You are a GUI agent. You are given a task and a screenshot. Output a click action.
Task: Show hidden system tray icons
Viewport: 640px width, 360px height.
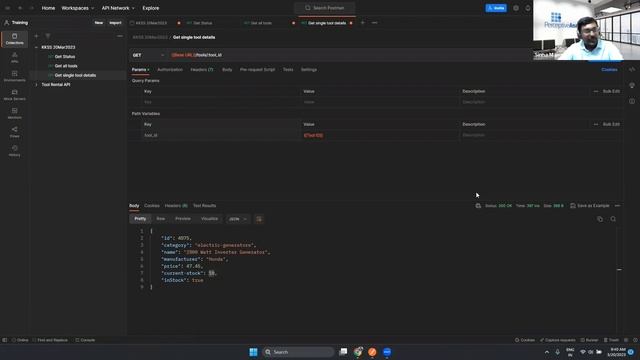[x=547, y=352]
